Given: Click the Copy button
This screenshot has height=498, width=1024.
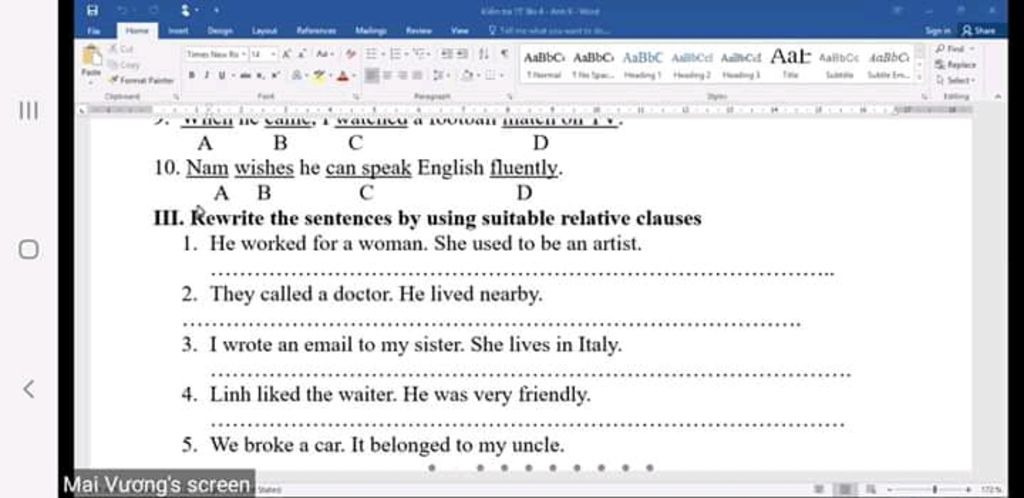Looking at the screenshot, I should coord(124,65).
